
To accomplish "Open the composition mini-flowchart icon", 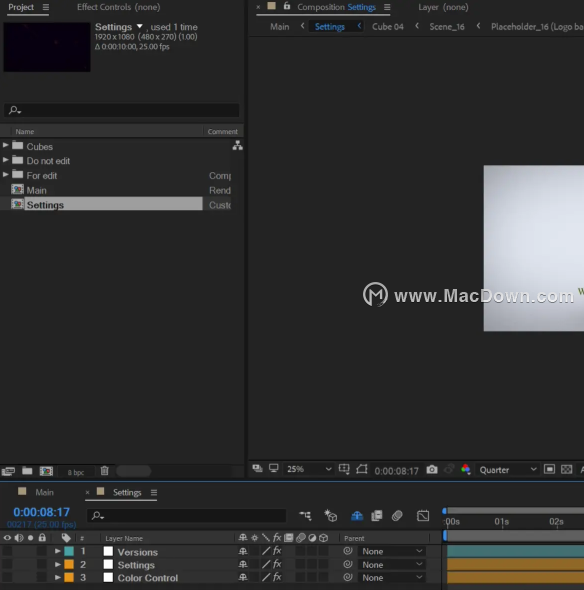I will tap(305, 515).
